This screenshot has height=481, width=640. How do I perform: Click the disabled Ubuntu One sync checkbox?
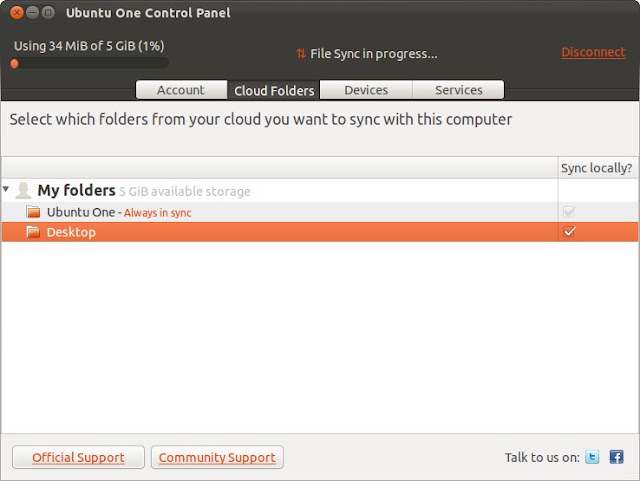(x=569, y=212)
